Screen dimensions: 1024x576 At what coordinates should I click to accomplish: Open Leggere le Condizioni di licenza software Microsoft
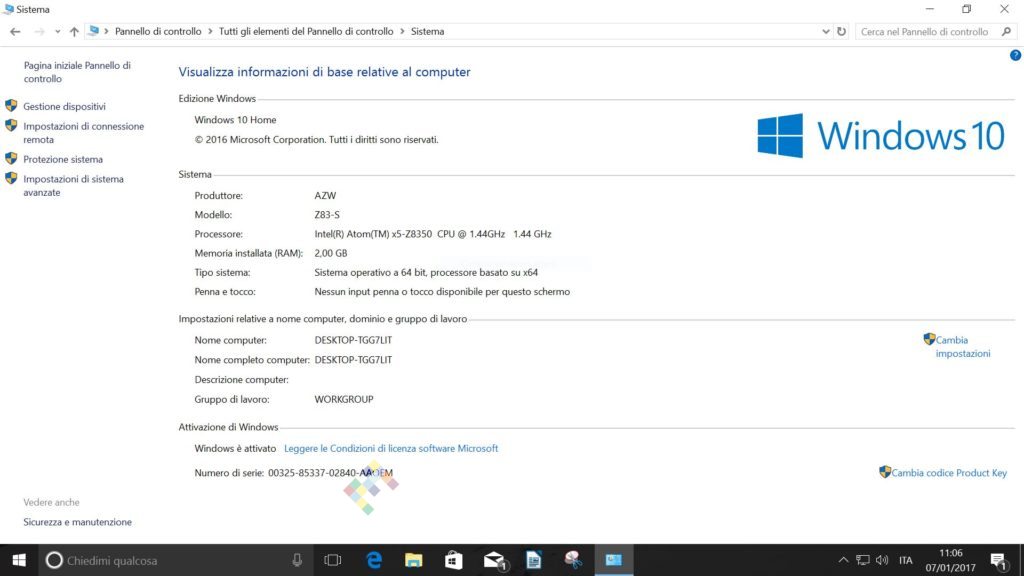click(x=391, y=449)
